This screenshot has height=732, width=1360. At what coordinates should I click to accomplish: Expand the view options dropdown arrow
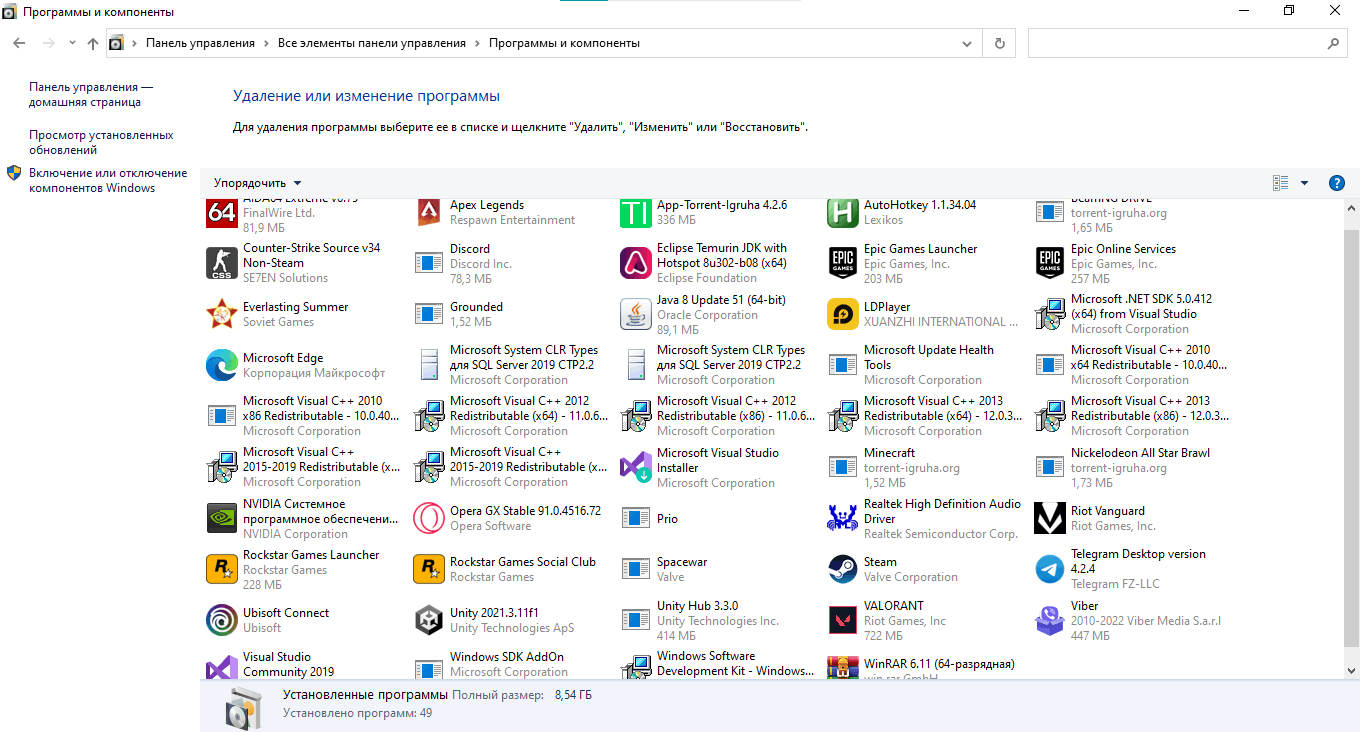pos(1304,183)
